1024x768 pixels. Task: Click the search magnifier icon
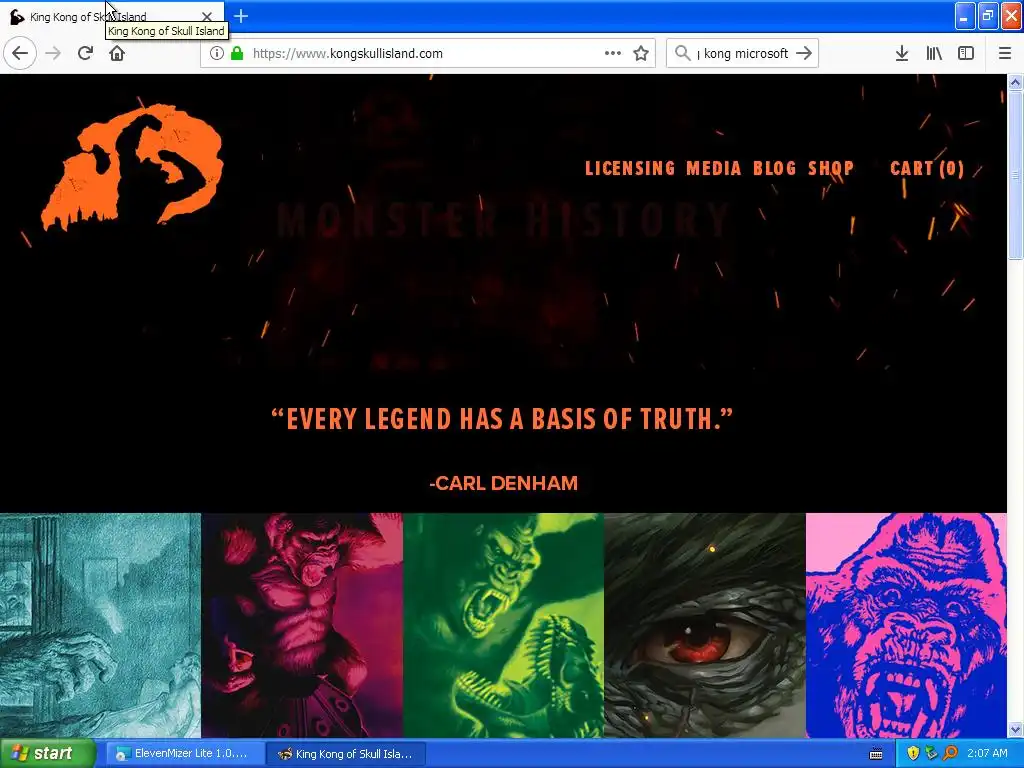[x=682, y=54]
